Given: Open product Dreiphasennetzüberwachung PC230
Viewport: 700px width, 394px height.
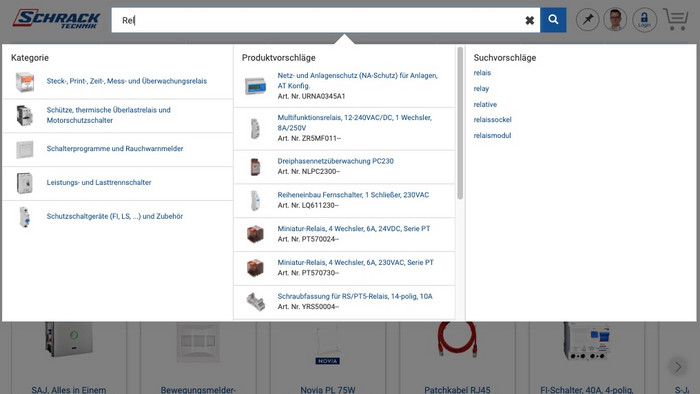Looking at the screenshot, I should click(335, 161).
